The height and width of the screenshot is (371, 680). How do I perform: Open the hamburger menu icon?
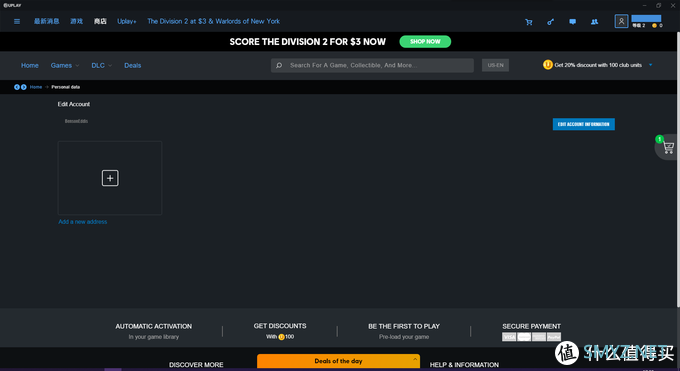click(x=17, y=21)
